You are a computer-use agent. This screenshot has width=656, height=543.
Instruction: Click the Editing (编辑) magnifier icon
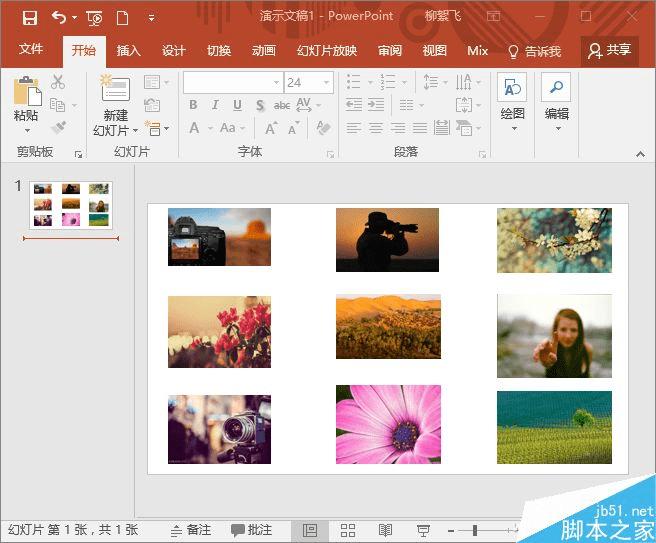(x=556, y=90)
